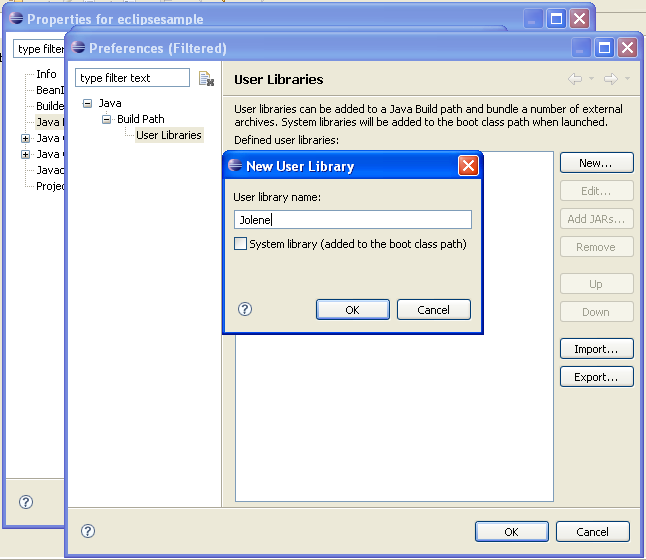Collapse the Java tree node
The width and height of the screenshot is (646, 560).
[88, 103]
